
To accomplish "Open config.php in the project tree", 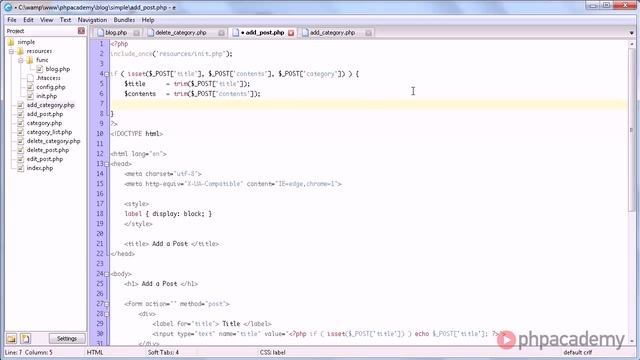I will (x=51, y=87).
